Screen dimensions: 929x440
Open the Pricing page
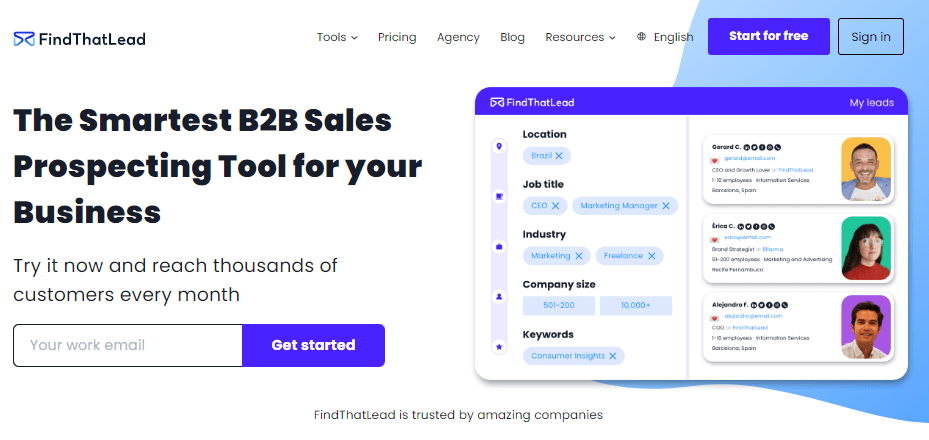[397, 37]
